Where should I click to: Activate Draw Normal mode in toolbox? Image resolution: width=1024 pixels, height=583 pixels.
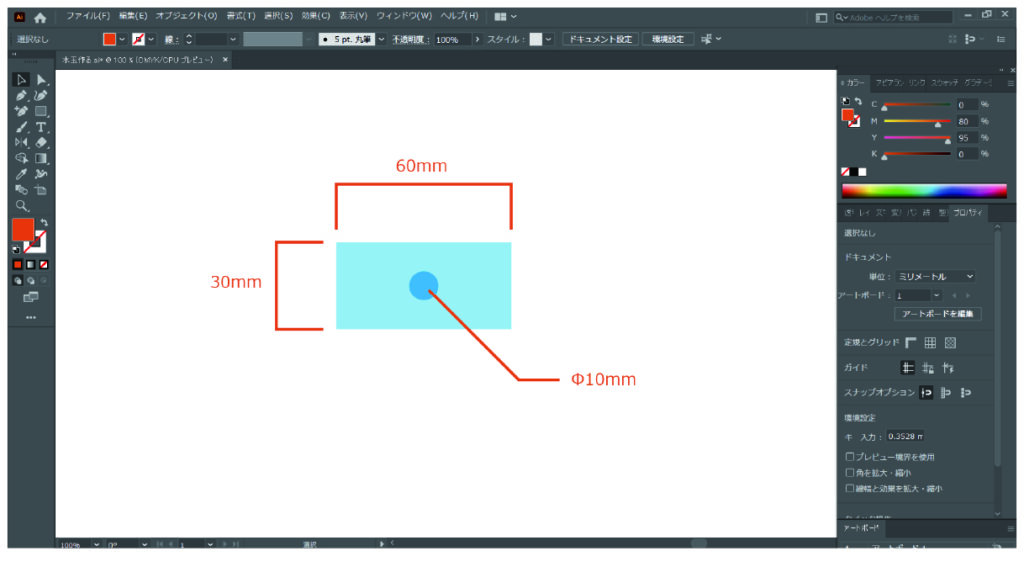18,281
